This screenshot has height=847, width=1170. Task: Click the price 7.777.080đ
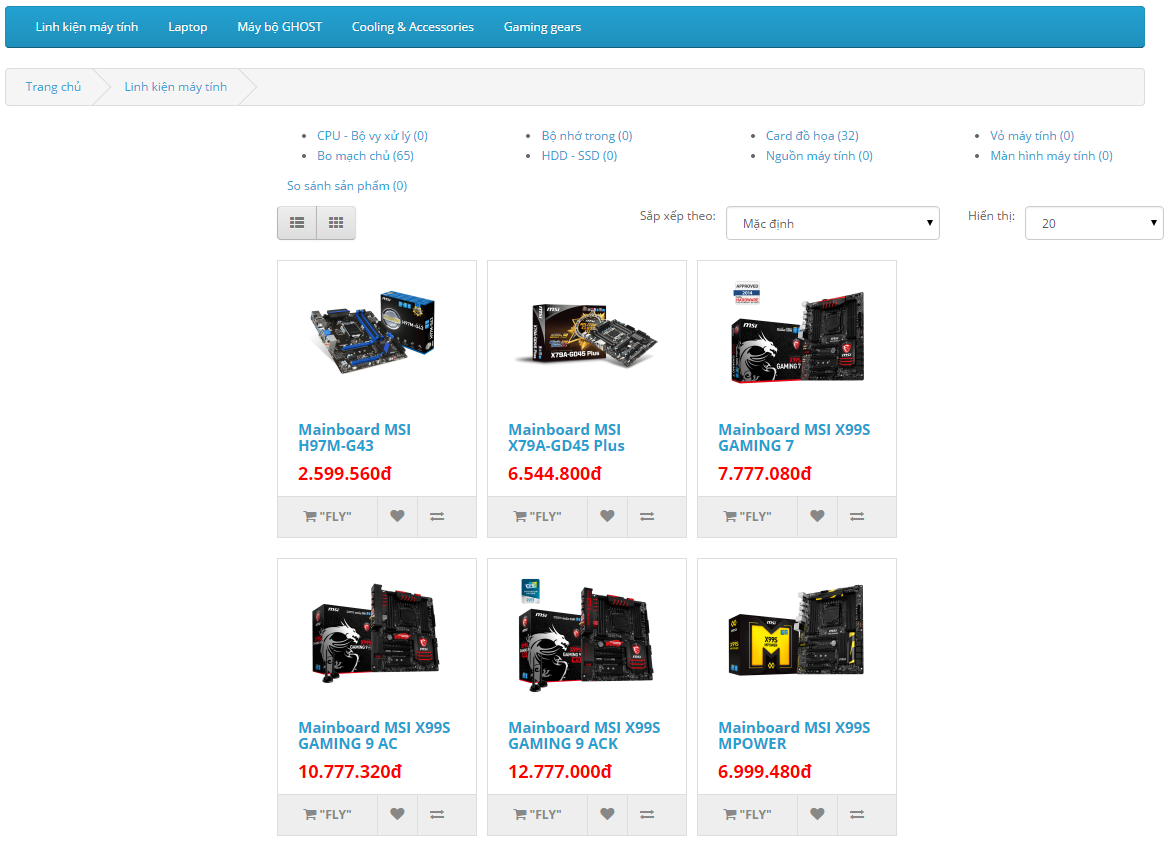(x=764, y=474)
